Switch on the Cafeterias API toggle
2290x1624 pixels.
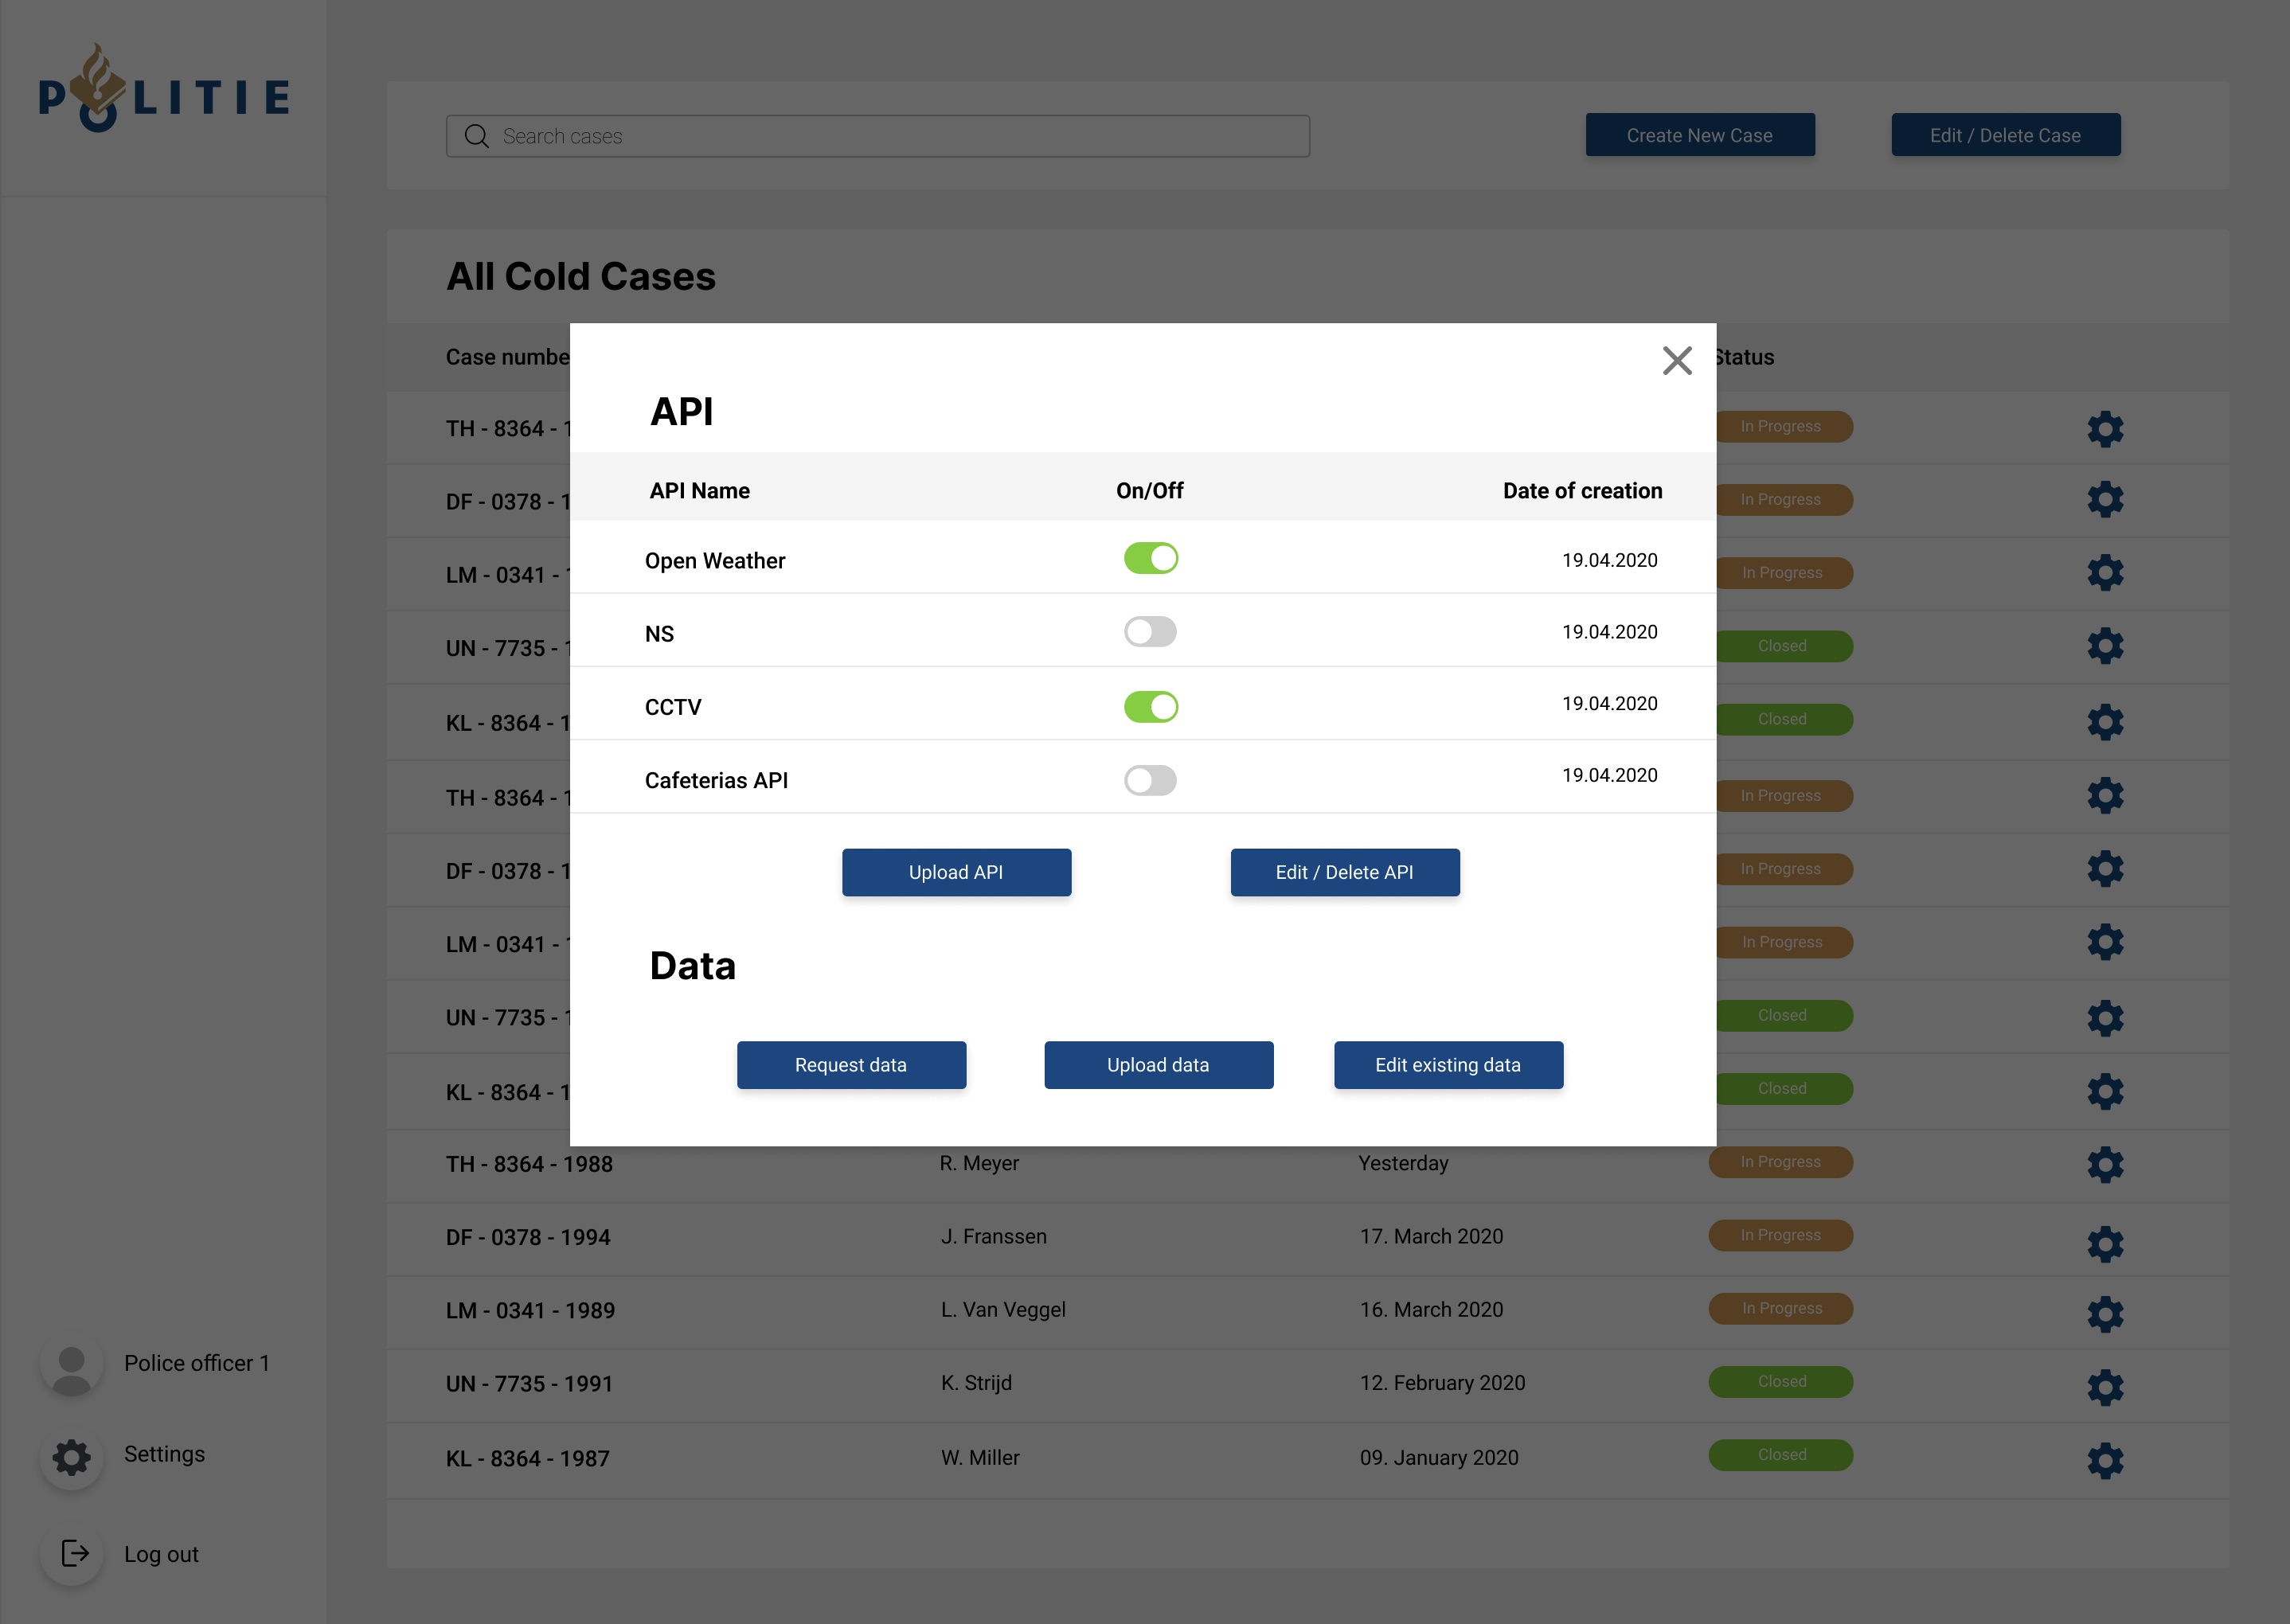[1150, 780]
